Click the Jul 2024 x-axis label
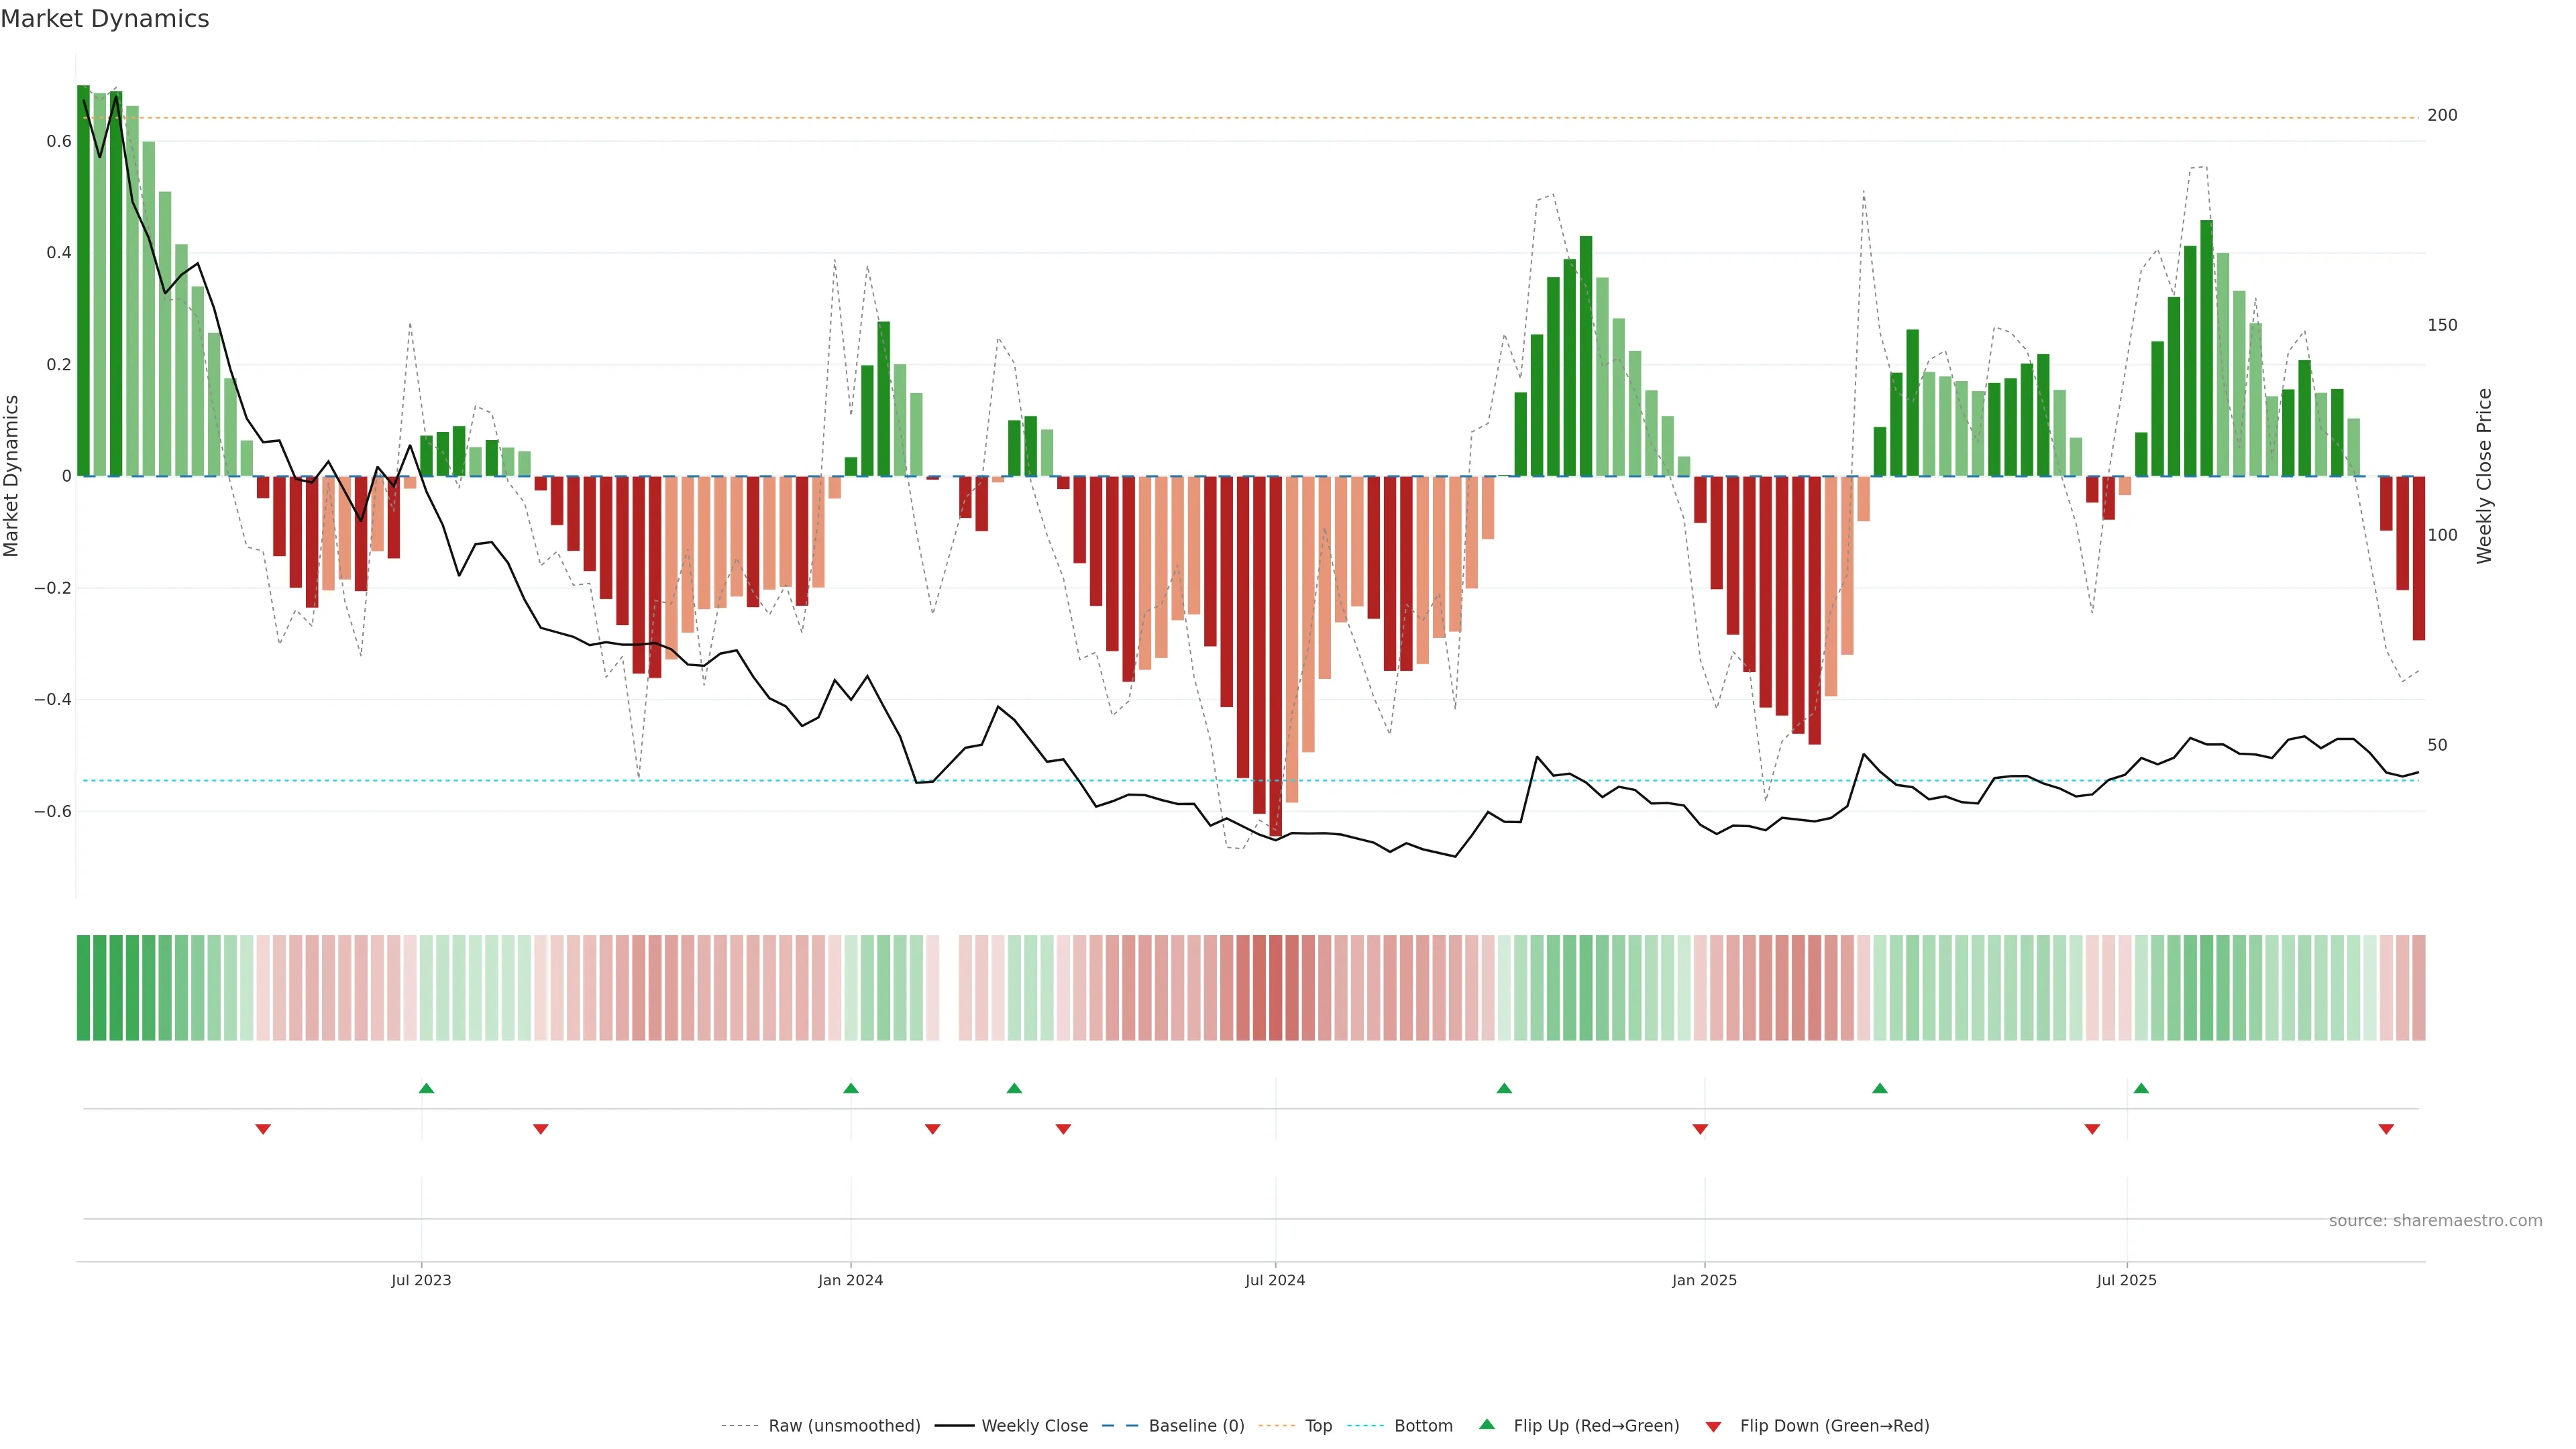2576x1449 pixels. coord(1275,1280)
